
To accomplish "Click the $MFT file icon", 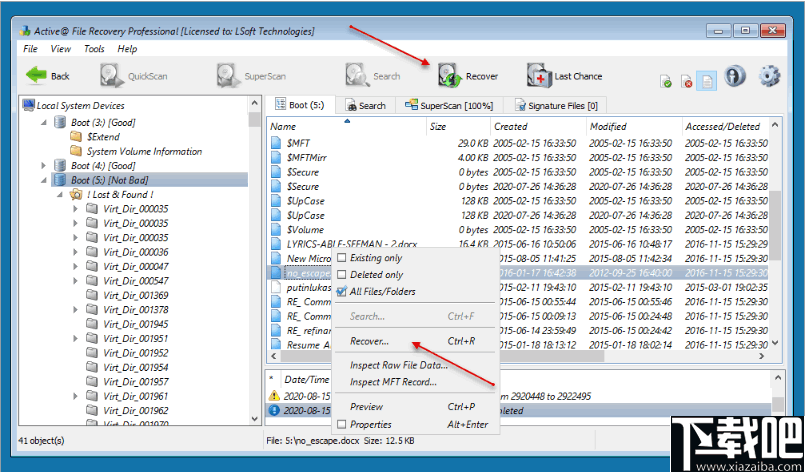I will (277, 143).
